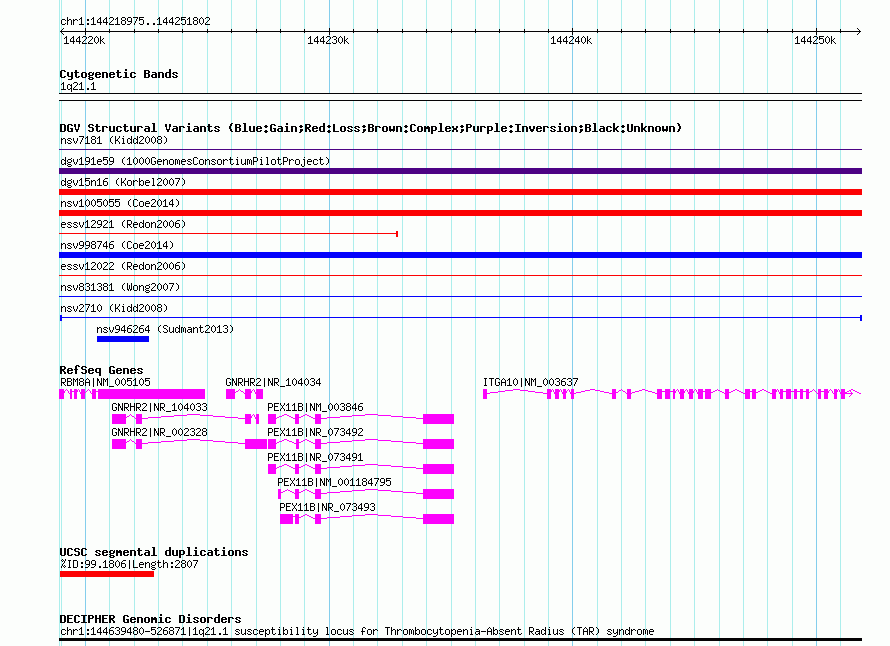Select the DECIPHER Genomic Disorders track title

pos(150,619)
